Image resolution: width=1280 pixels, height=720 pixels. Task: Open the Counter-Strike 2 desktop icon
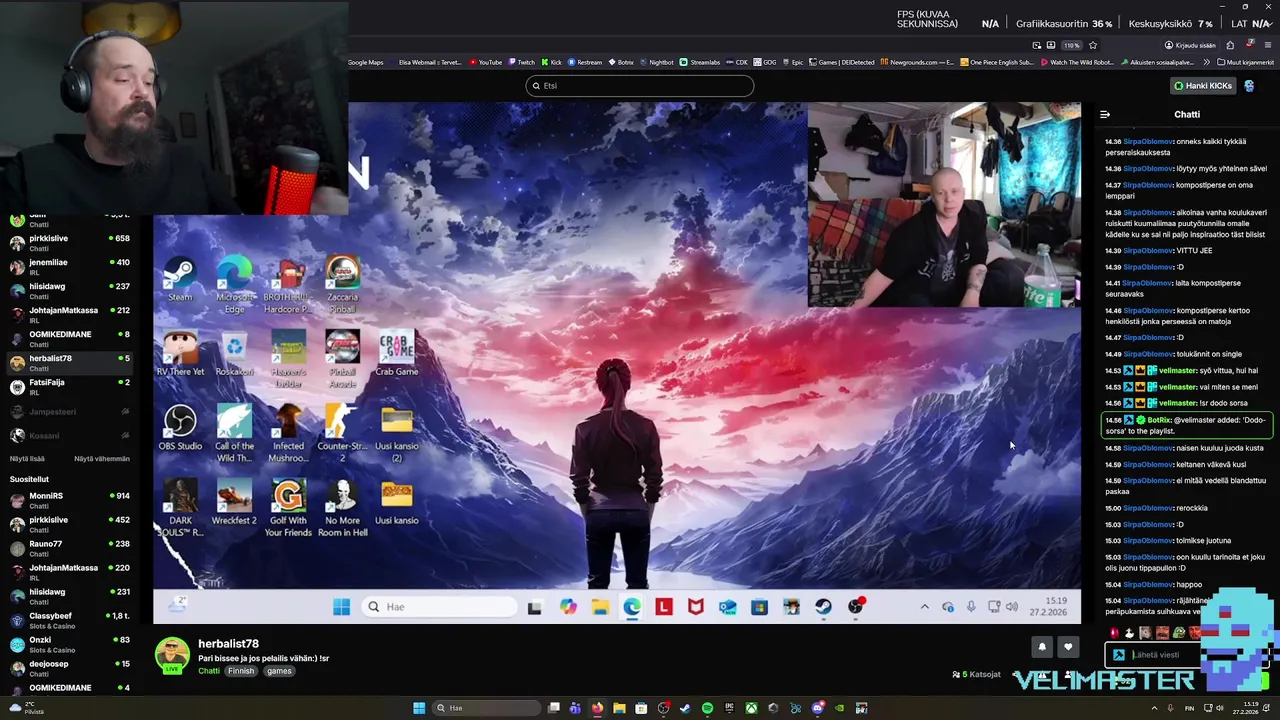(342, 433)
